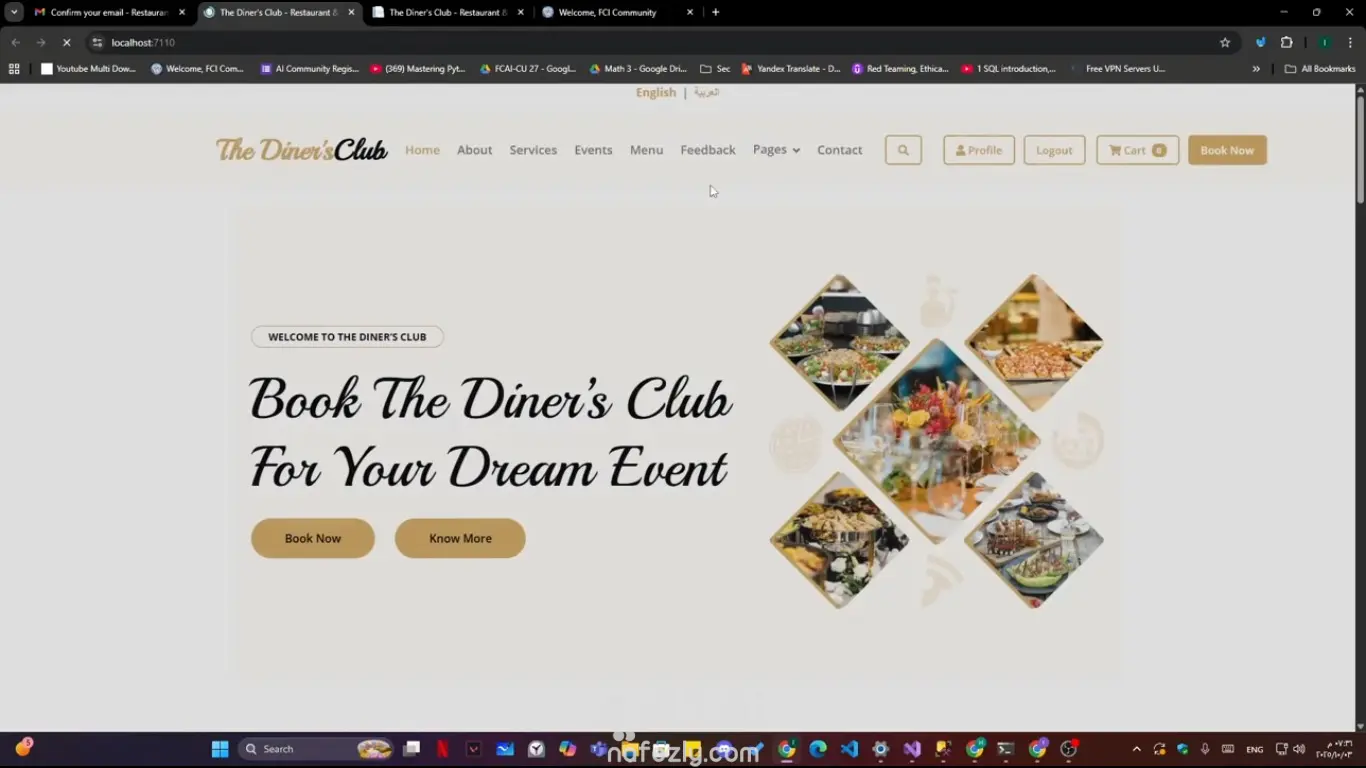Expand the bookmarks overflow chevron
The width and height of the screenshot is (1366, 768).
click(x=1256, y=69)
